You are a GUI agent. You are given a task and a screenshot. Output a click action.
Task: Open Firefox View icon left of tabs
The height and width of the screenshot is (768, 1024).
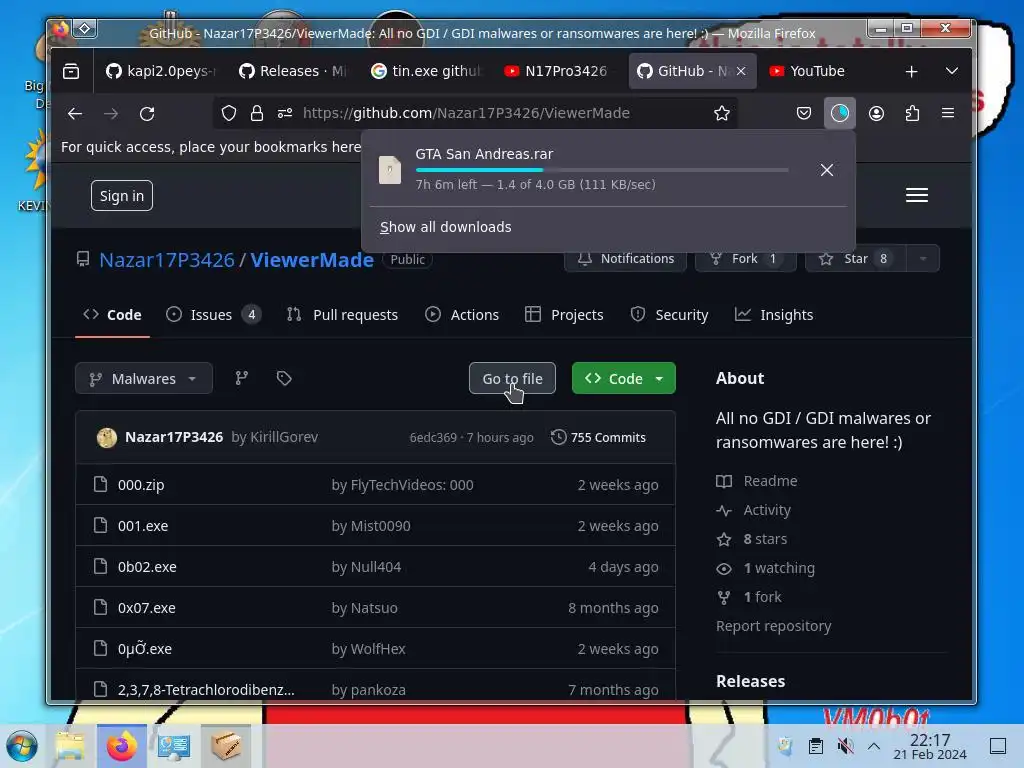[x=71, y=71]
